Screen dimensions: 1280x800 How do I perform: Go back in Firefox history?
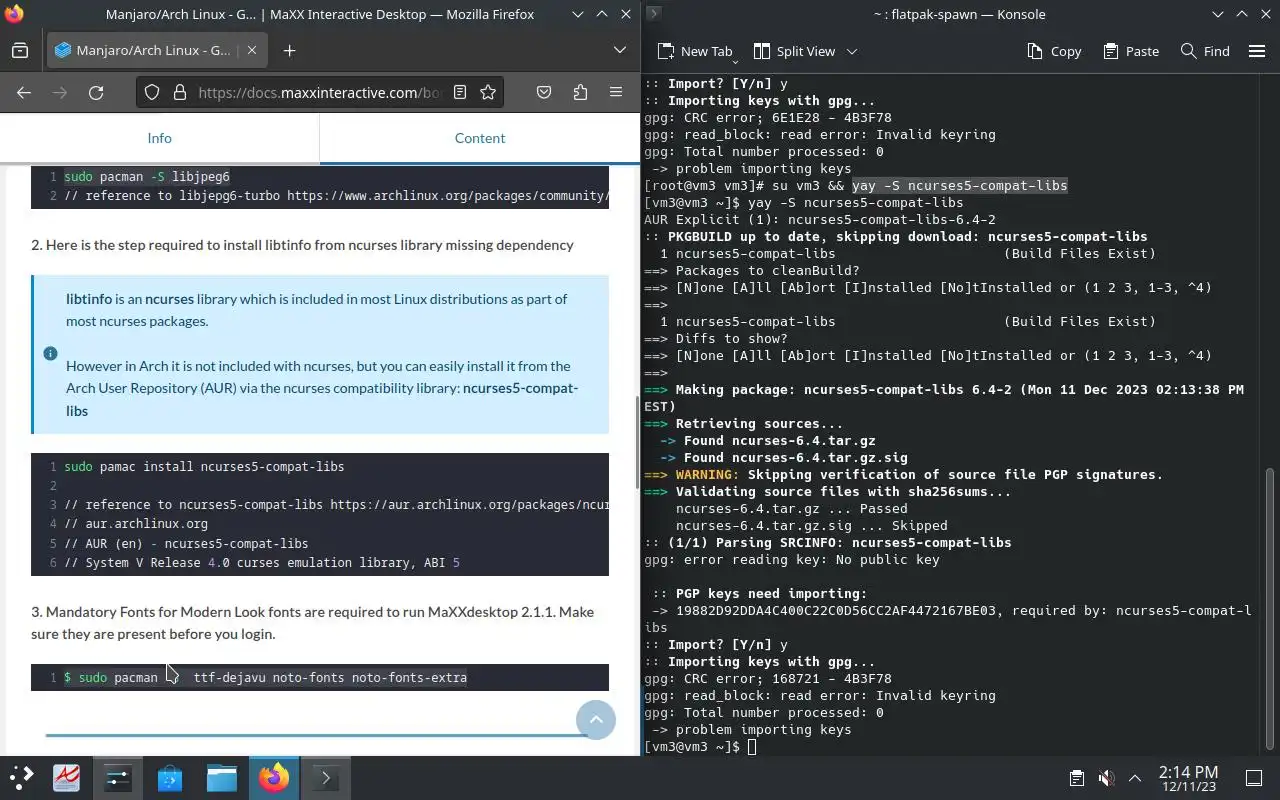click(24, 92)
